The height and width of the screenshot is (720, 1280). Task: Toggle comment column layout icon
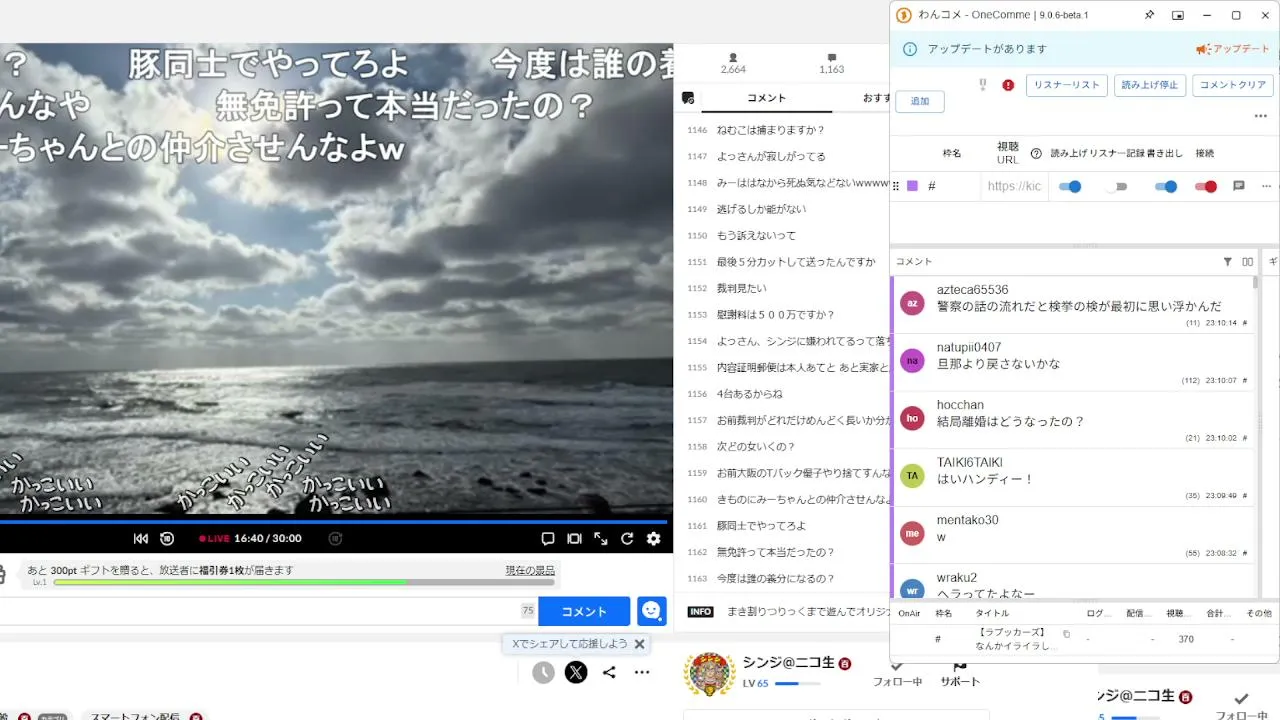coord(1248,262)
